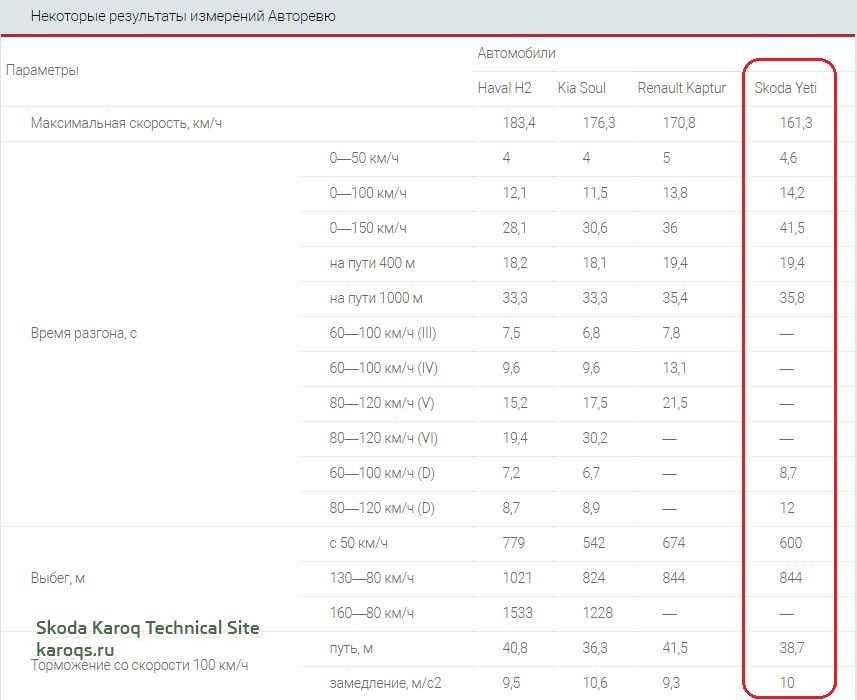Click the "160—80 км/ч" row label
Image resolution: width=857 pixels, height=700 pixels.
click(x=372, y=613)
